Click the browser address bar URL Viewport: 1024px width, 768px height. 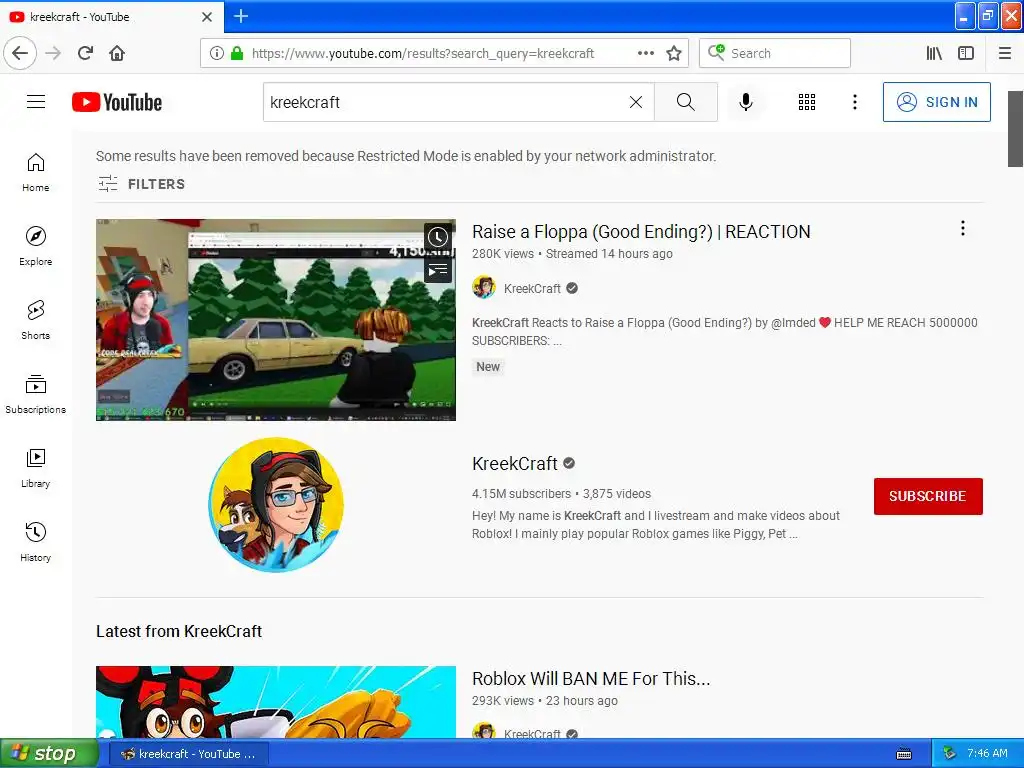pyautogui.click(x=423, y=54)
